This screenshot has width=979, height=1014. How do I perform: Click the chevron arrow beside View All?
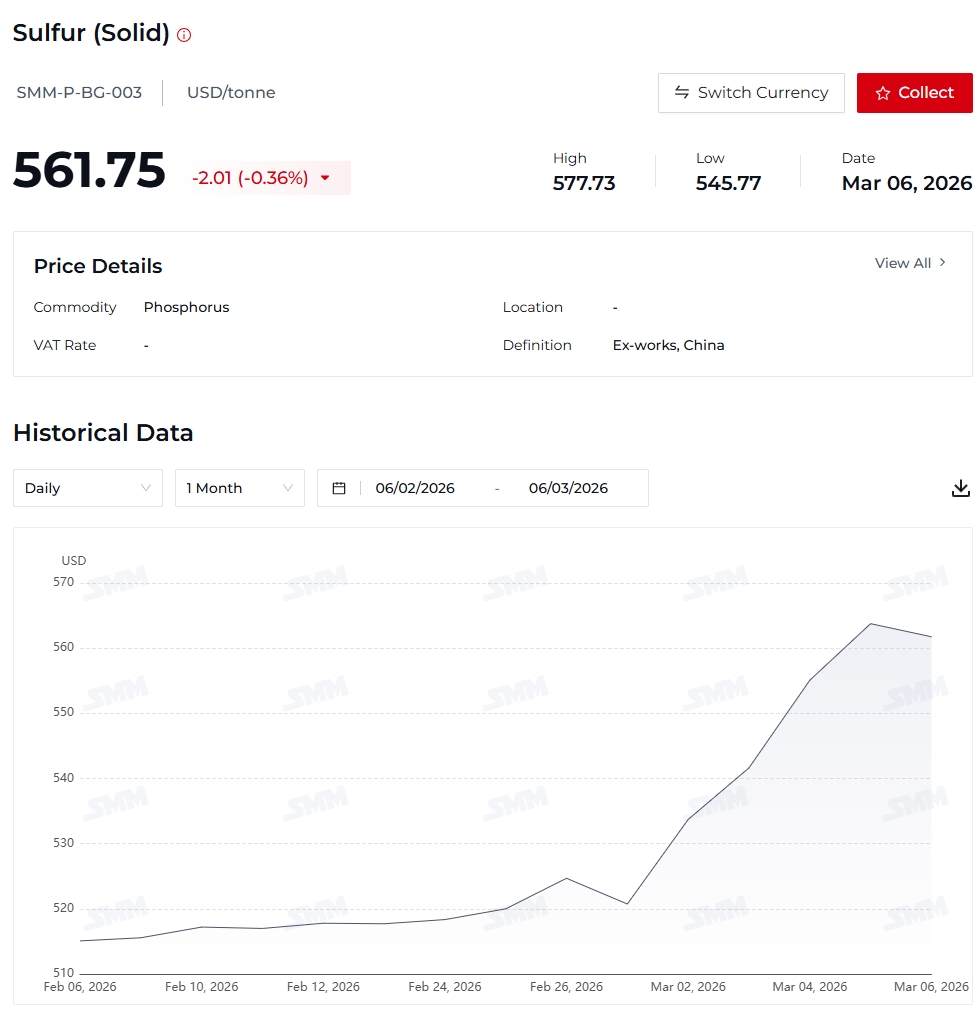[942, 263]
